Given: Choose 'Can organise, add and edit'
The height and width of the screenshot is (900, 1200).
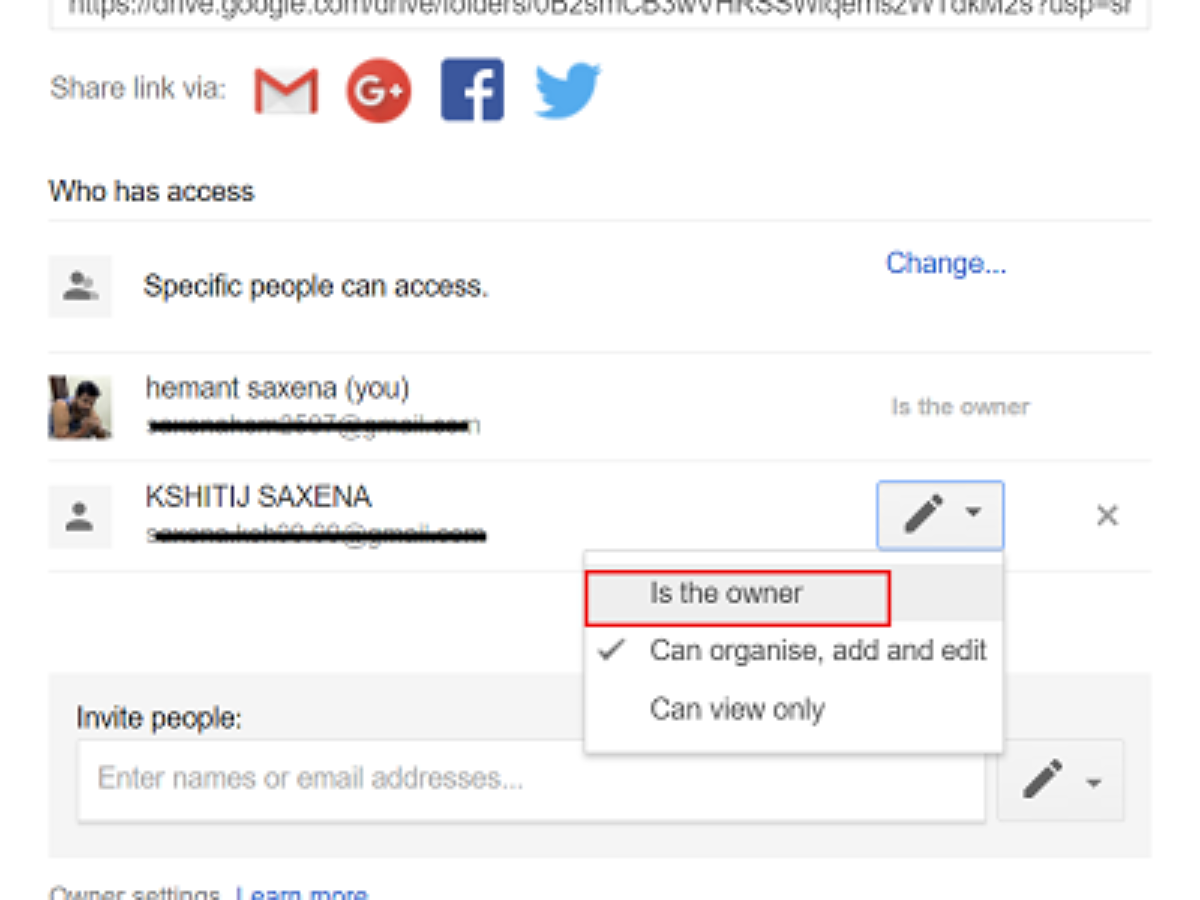Looking at the screenshot, I should coord(818,651).
